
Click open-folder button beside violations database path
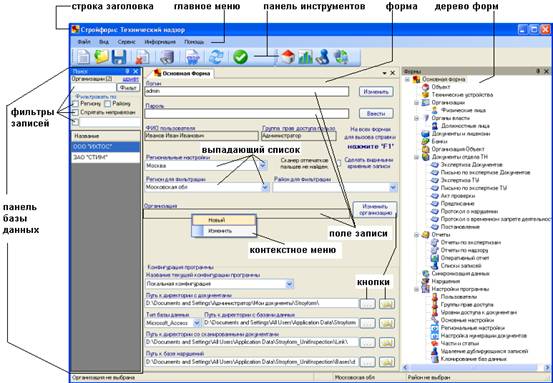pos(387,362)
